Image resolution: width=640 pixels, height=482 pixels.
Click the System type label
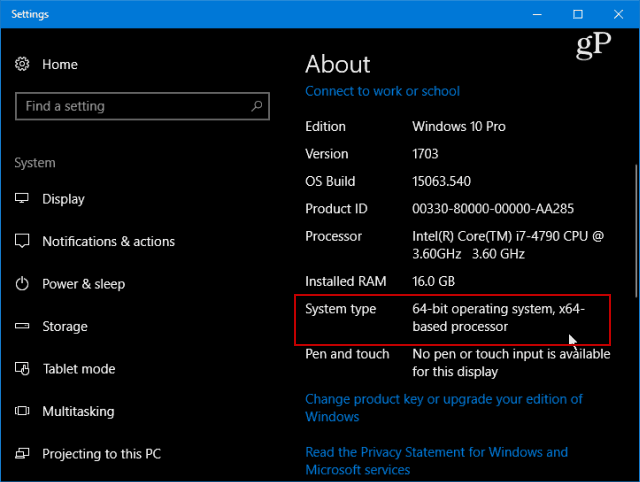point(340,309)
